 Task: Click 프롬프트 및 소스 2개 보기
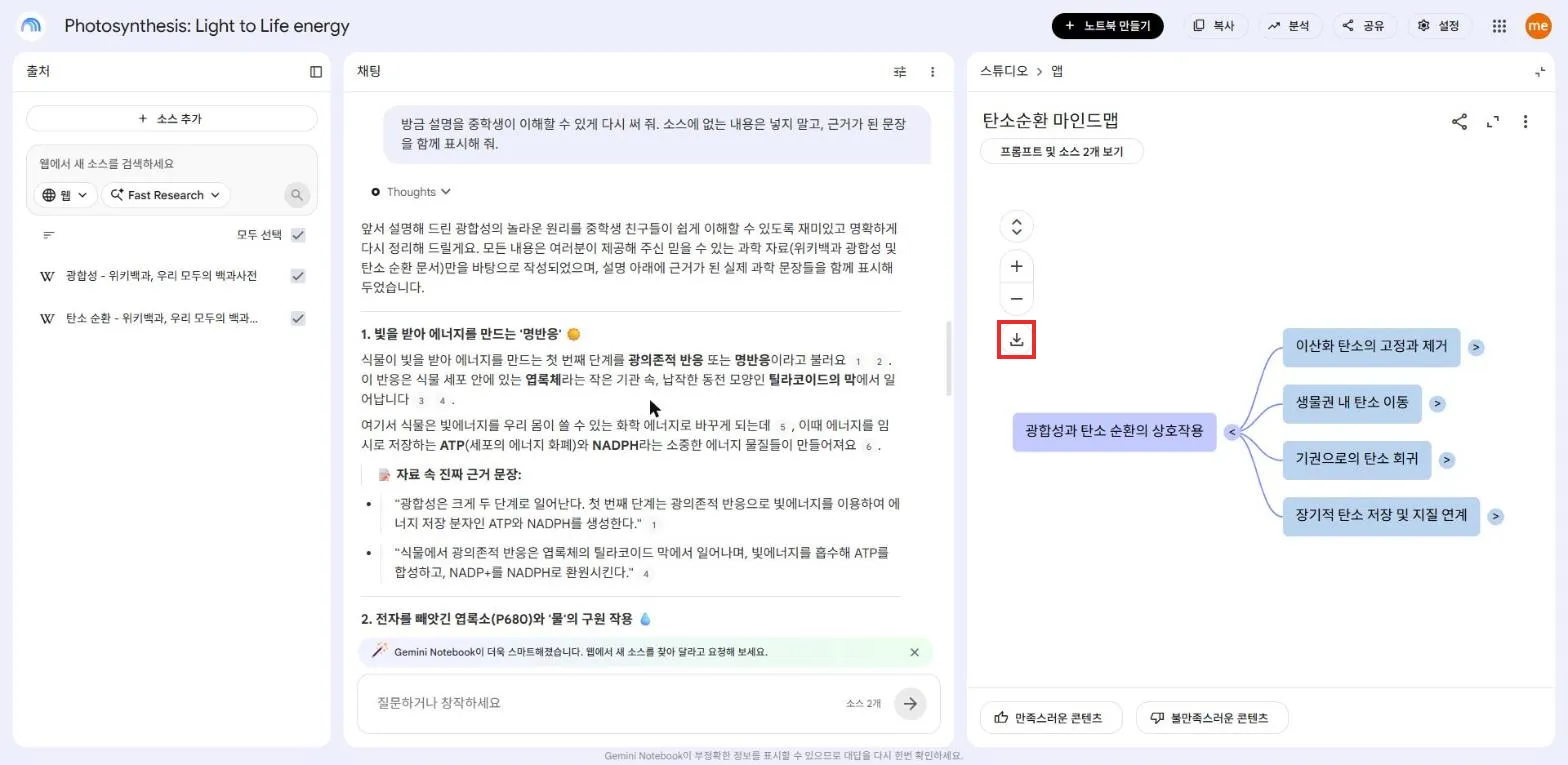tap(1061, 152)
